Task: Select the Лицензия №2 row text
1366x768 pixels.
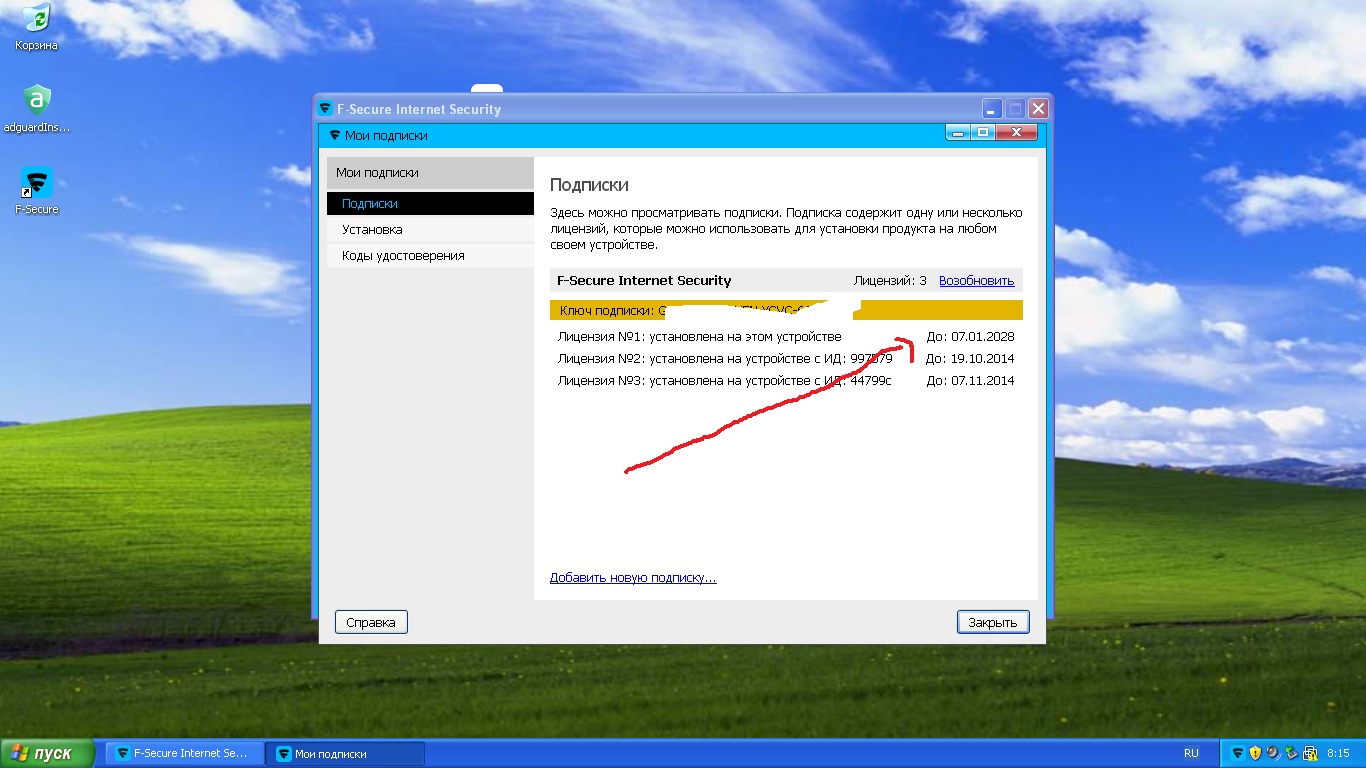Action: click(725, 359)
